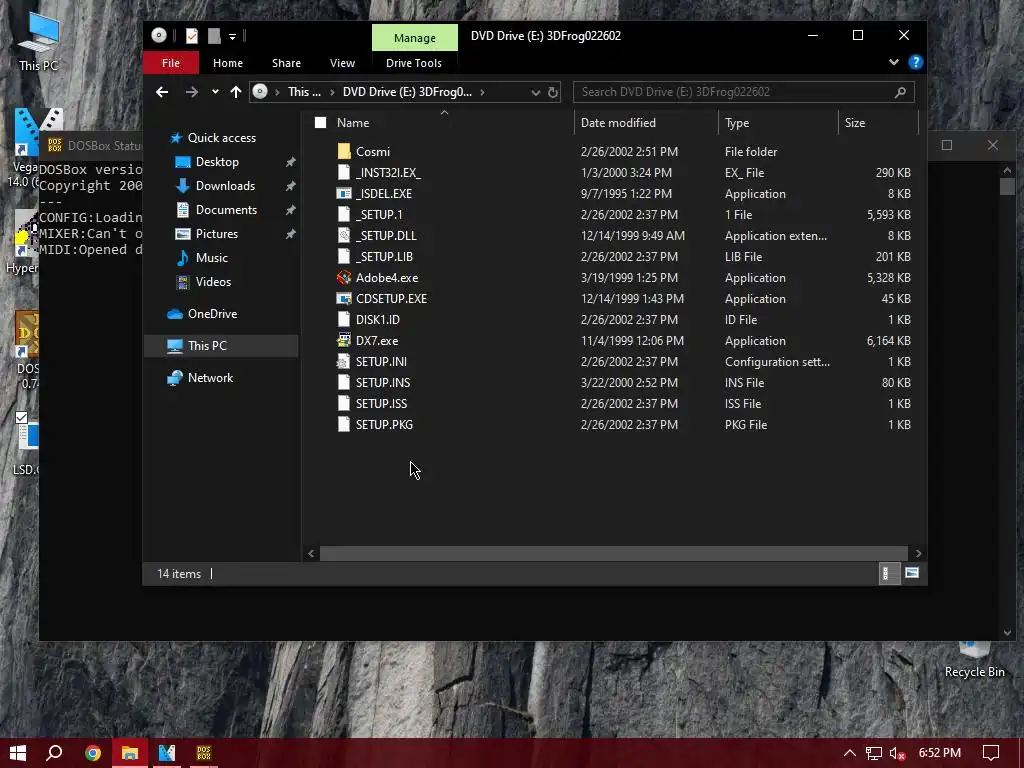Open Documents in the navigation pane
This screenshot has width=1024, height=768.
click(x=226, y=210)
